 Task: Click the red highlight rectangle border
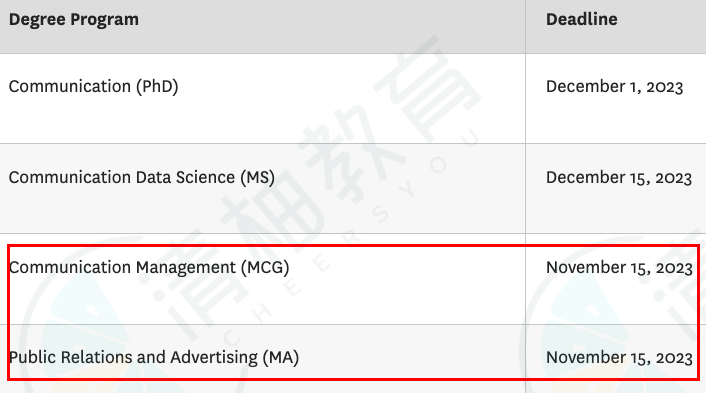pyautogui.click(x=353, y=246)
